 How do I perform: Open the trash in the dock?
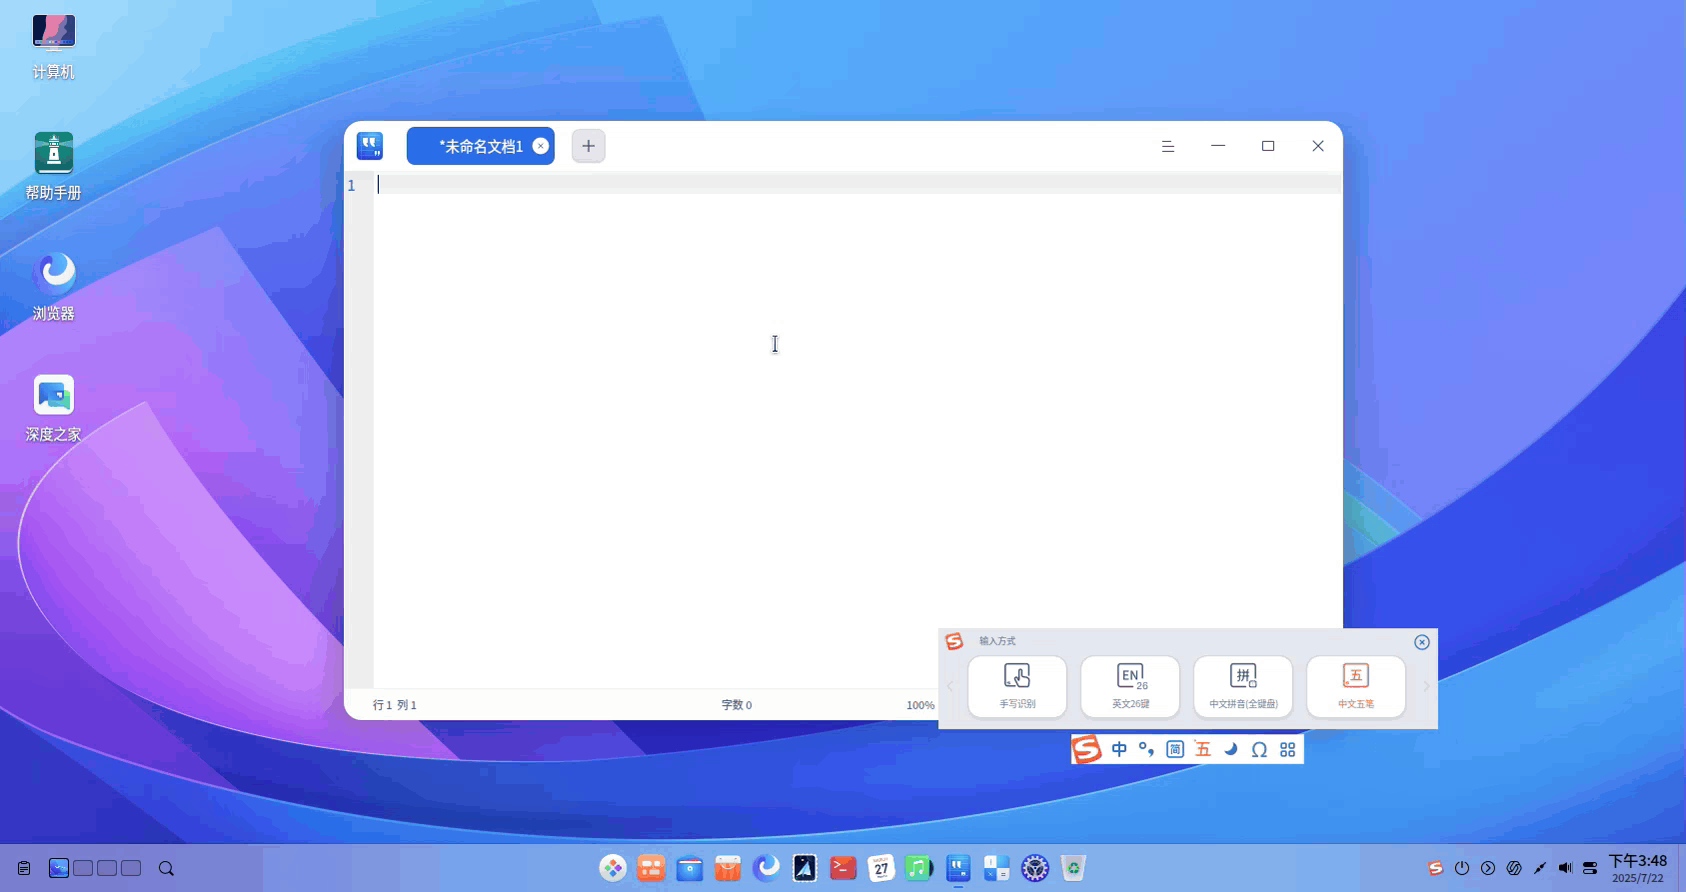[x=1073, y=868]
